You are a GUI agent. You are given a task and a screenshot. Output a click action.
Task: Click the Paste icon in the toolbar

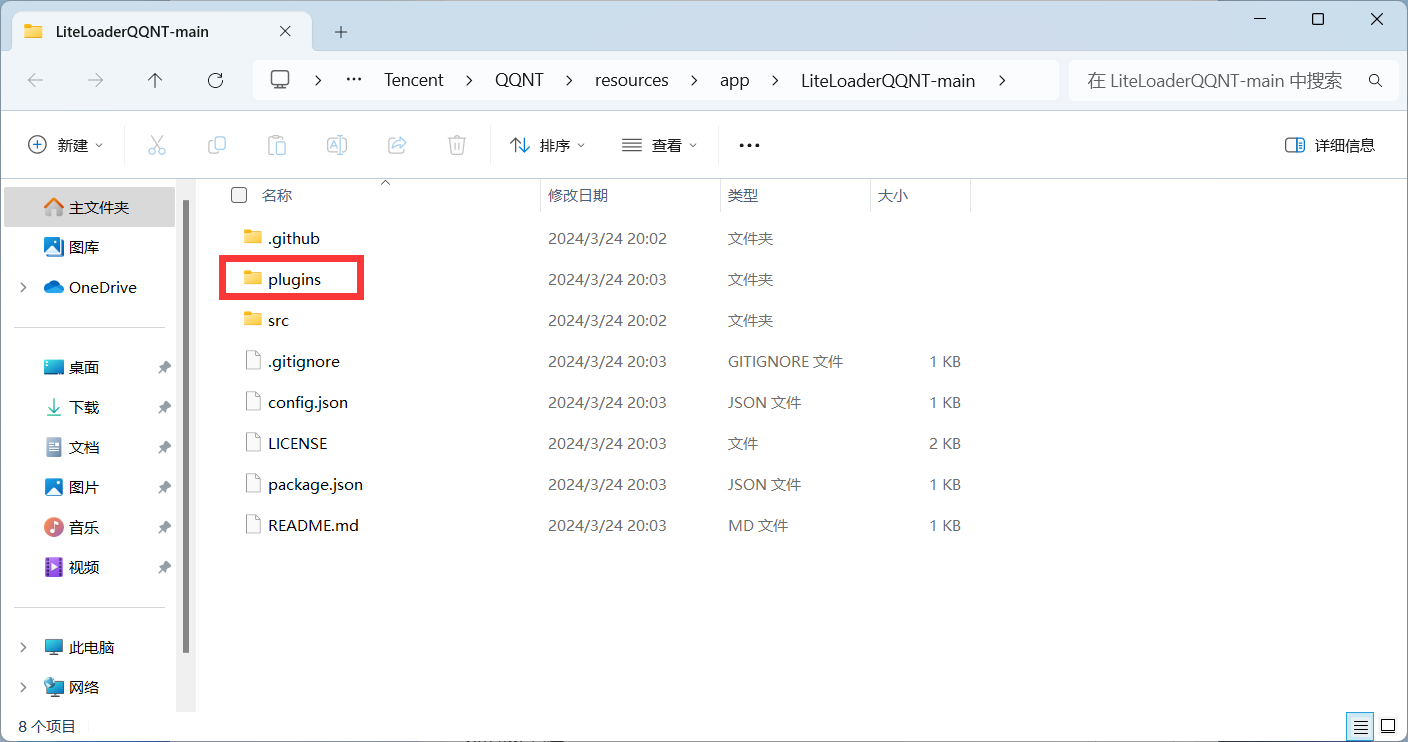[277, 144]
